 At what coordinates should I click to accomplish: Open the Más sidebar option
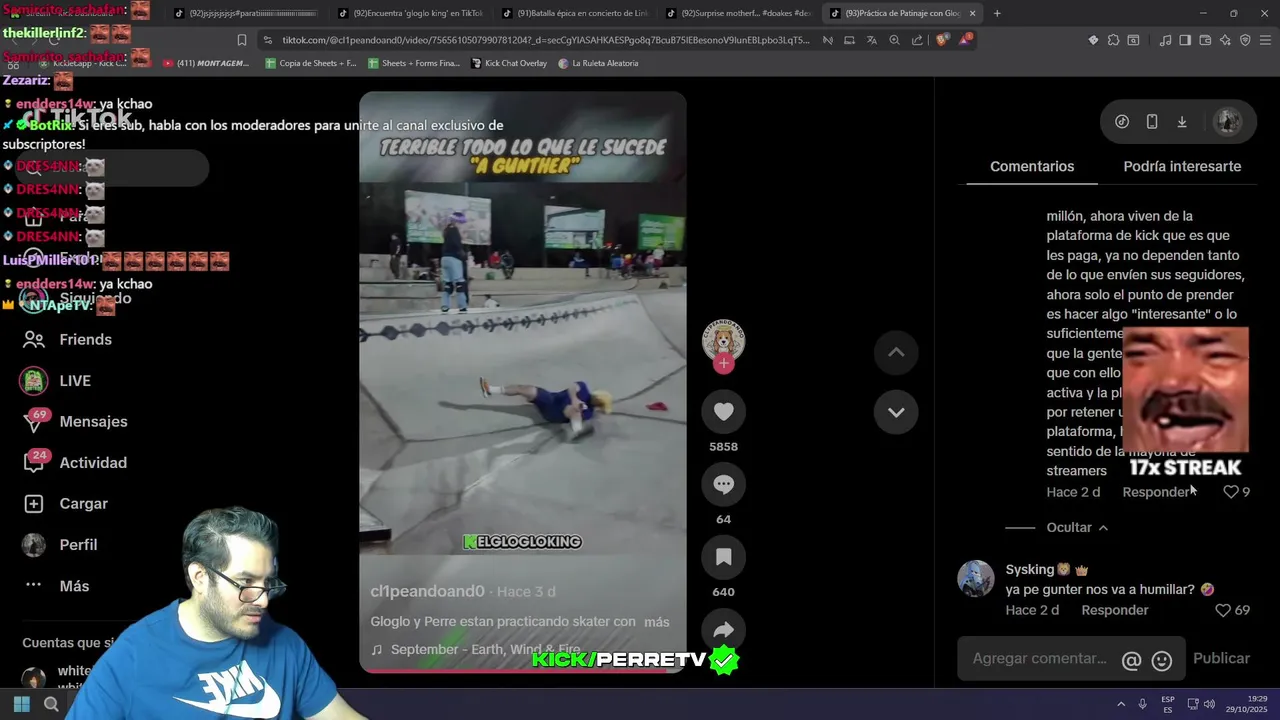(x=56, y=586)
